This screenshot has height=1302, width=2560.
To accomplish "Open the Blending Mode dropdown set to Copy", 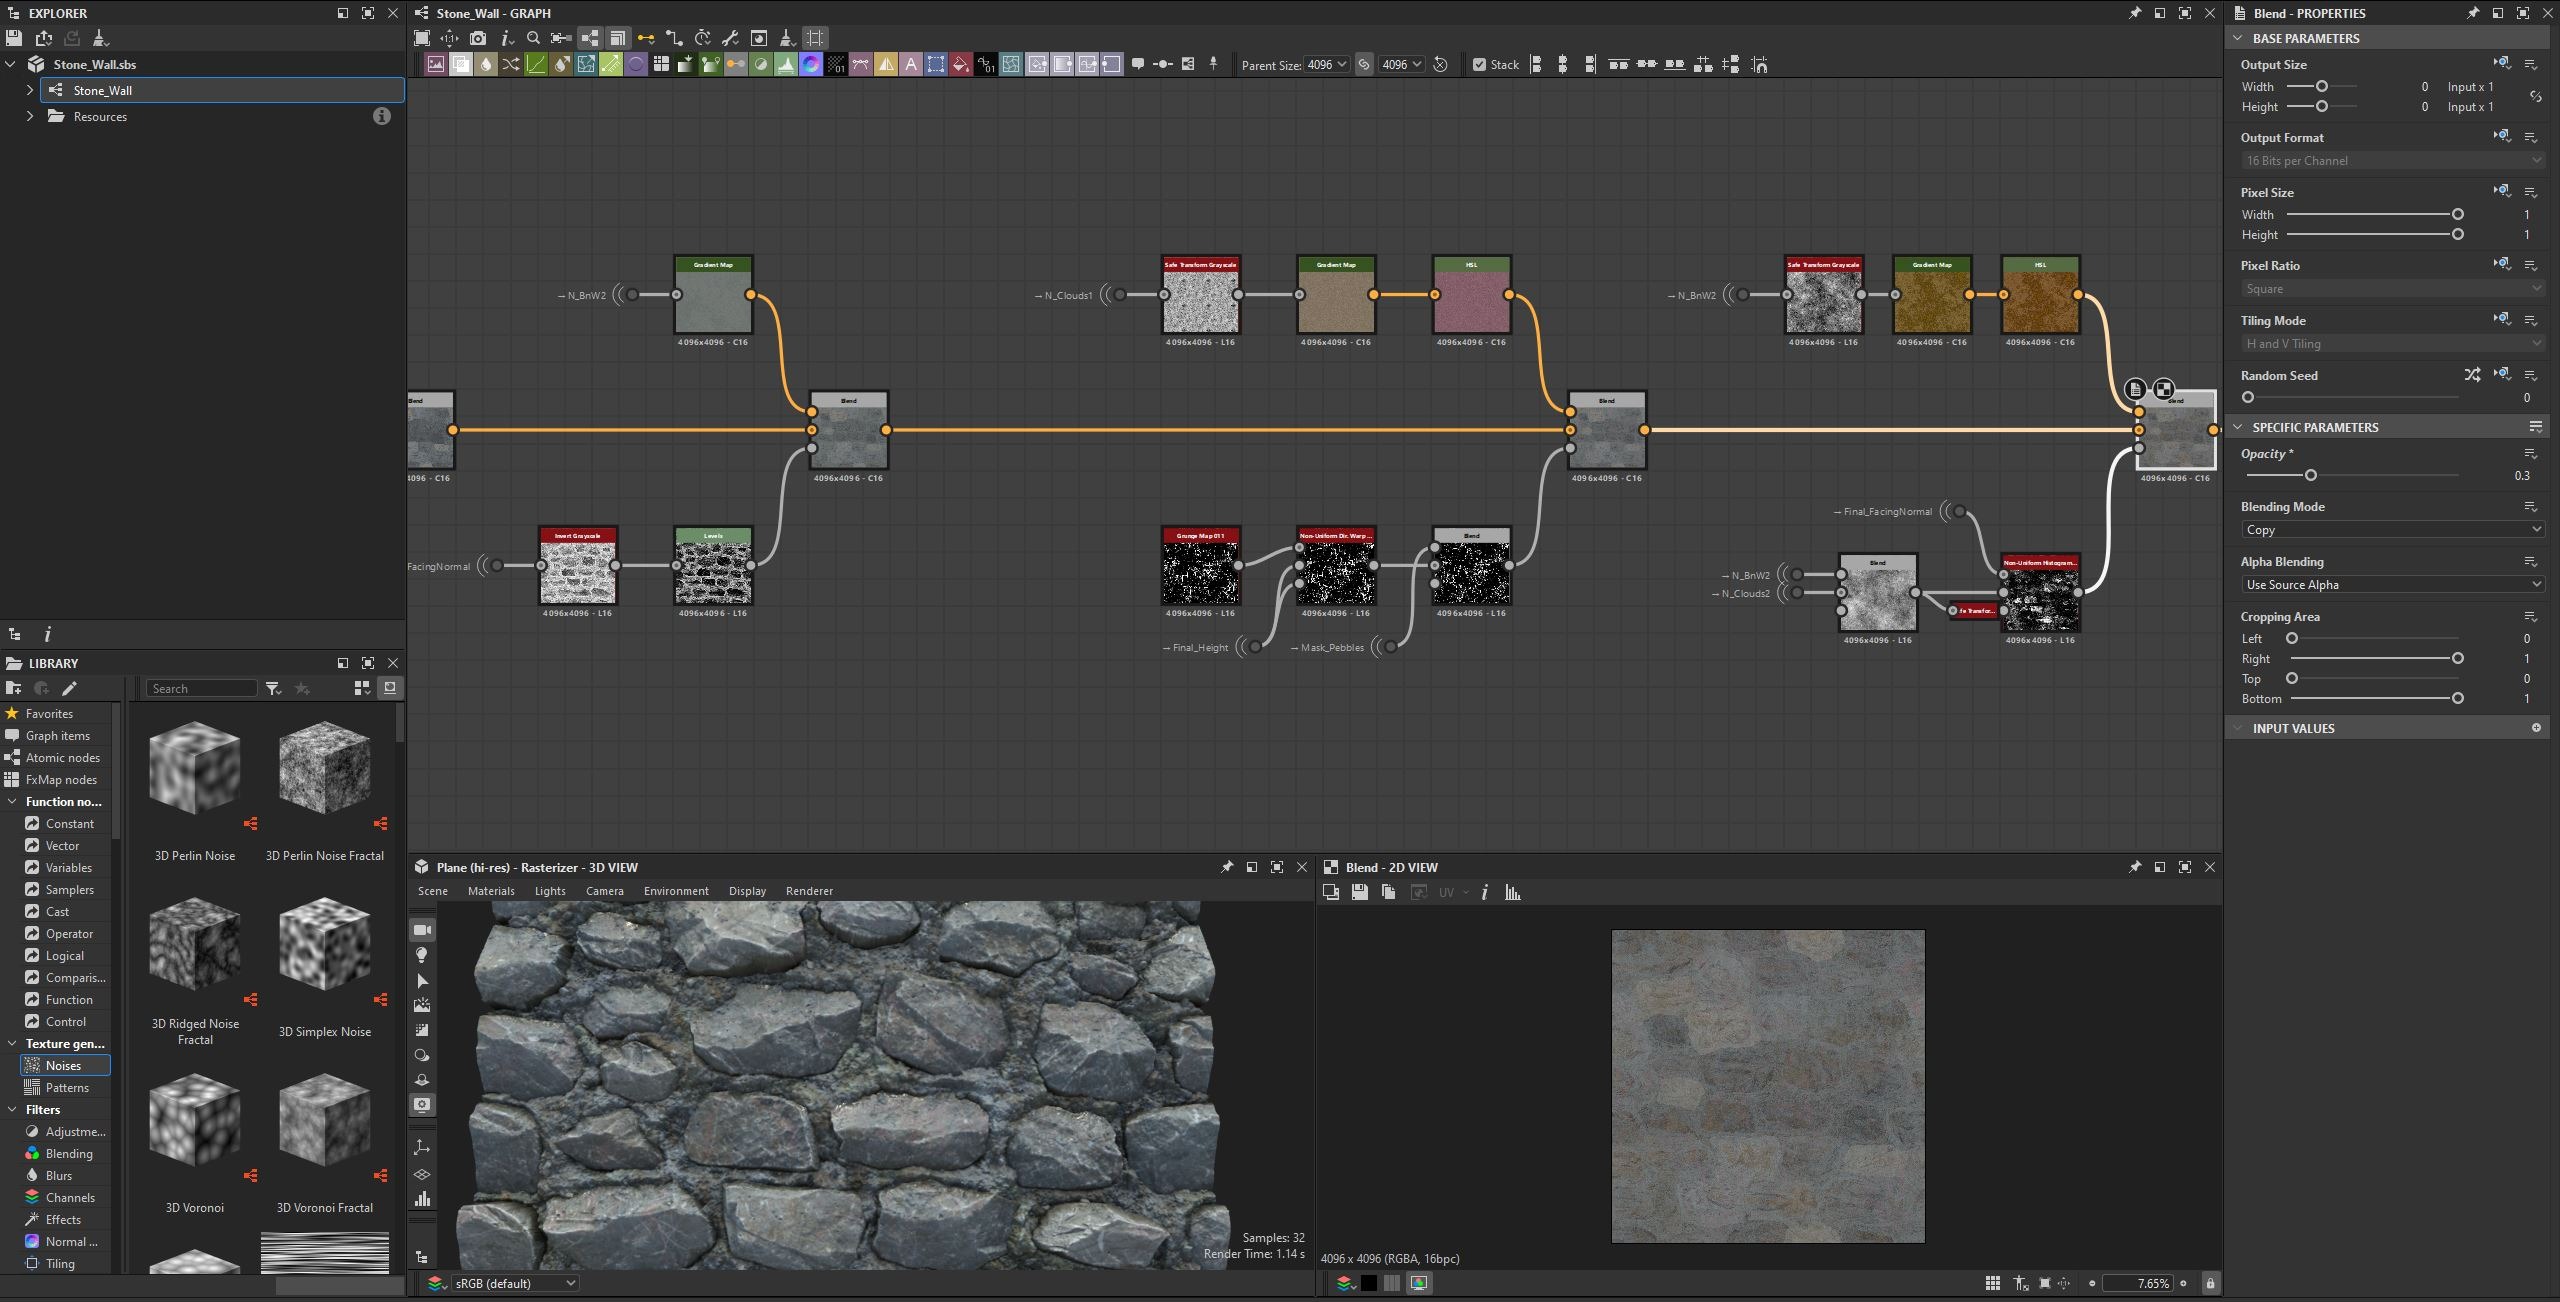I will point(2392,530).
